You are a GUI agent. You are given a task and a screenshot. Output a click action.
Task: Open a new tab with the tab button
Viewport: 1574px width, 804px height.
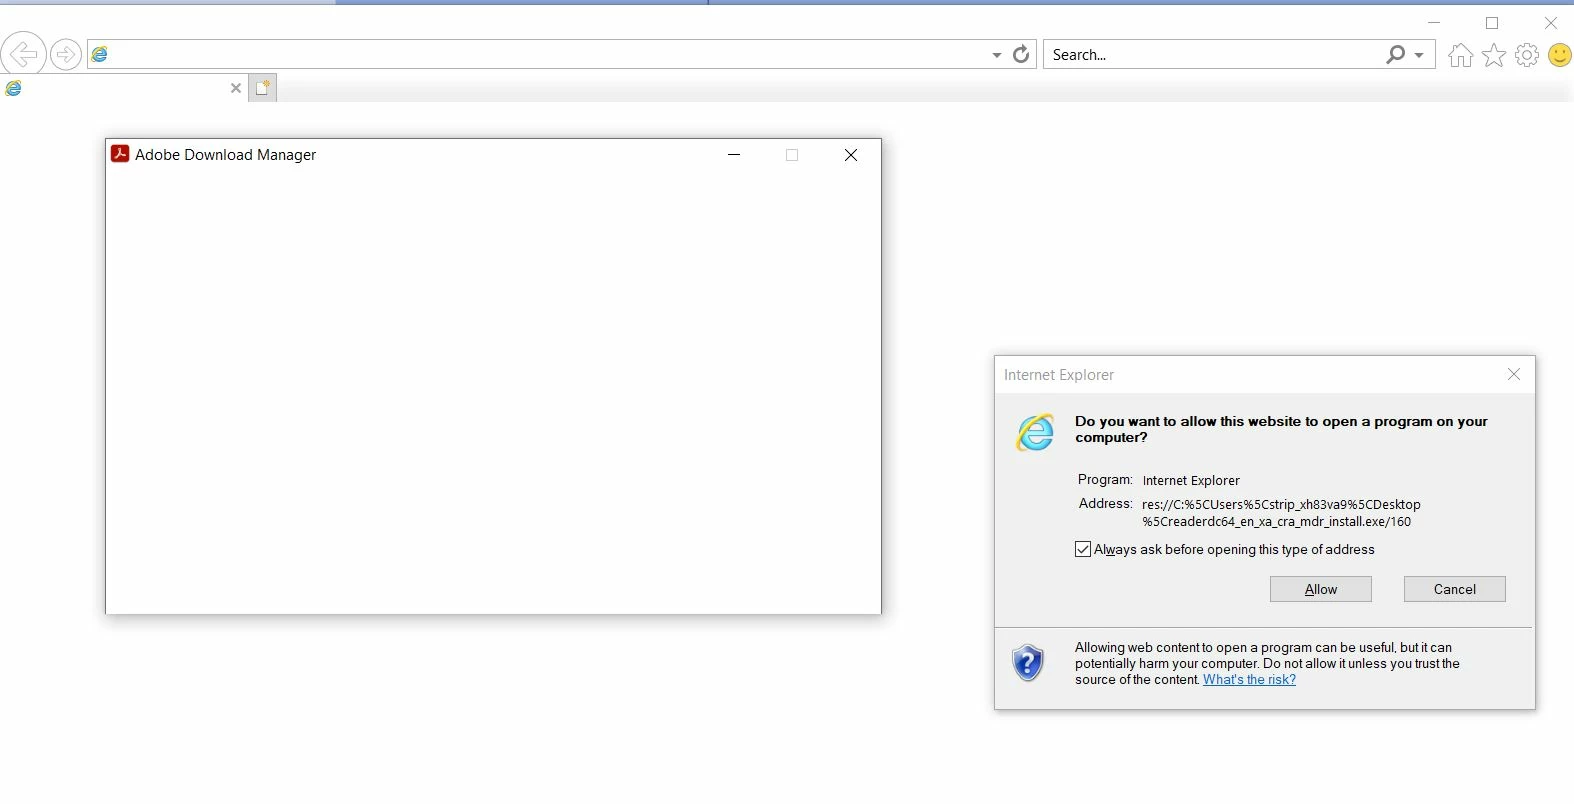coord(262,88)
